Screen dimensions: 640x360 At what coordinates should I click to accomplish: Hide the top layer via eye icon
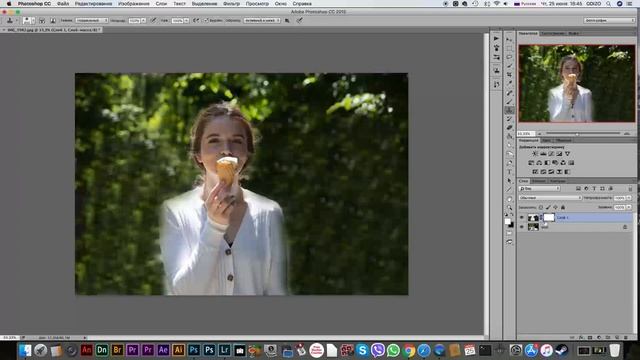click(x=522, y=218)
